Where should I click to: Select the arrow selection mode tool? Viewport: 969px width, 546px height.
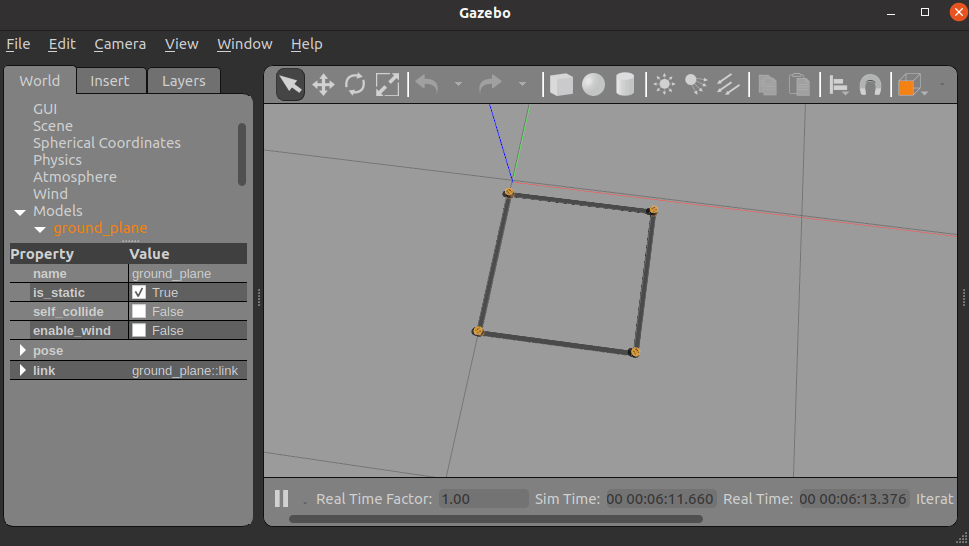[x=290, y=85]
